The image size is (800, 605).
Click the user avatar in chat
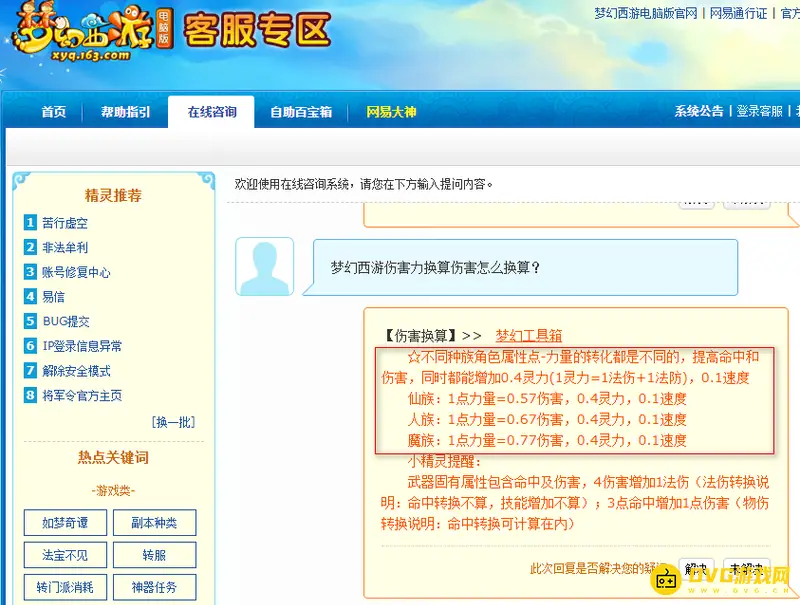click(264, 266)
